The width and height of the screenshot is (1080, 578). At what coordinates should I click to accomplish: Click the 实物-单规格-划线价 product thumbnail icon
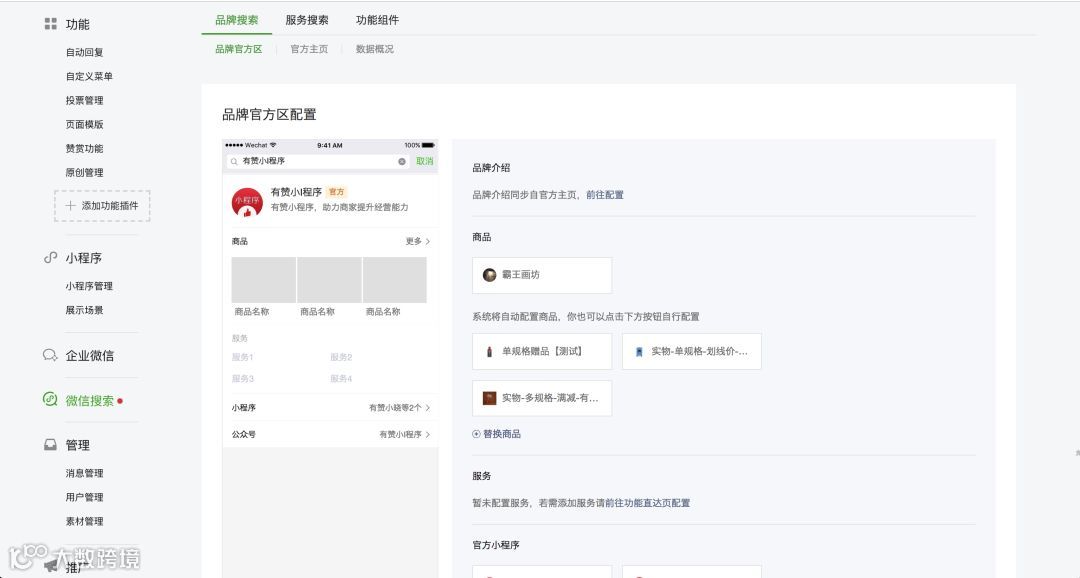(638, 351)
